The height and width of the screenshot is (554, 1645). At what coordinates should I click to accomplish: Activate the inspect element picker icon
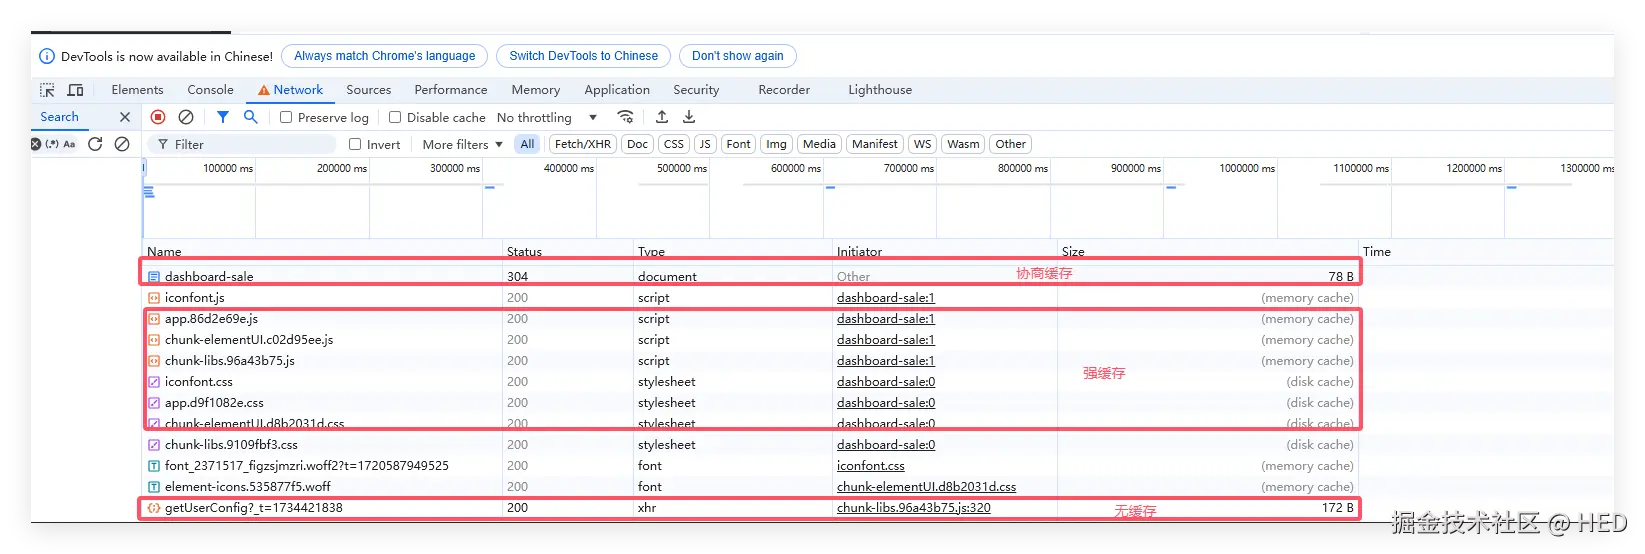(47, 90)
